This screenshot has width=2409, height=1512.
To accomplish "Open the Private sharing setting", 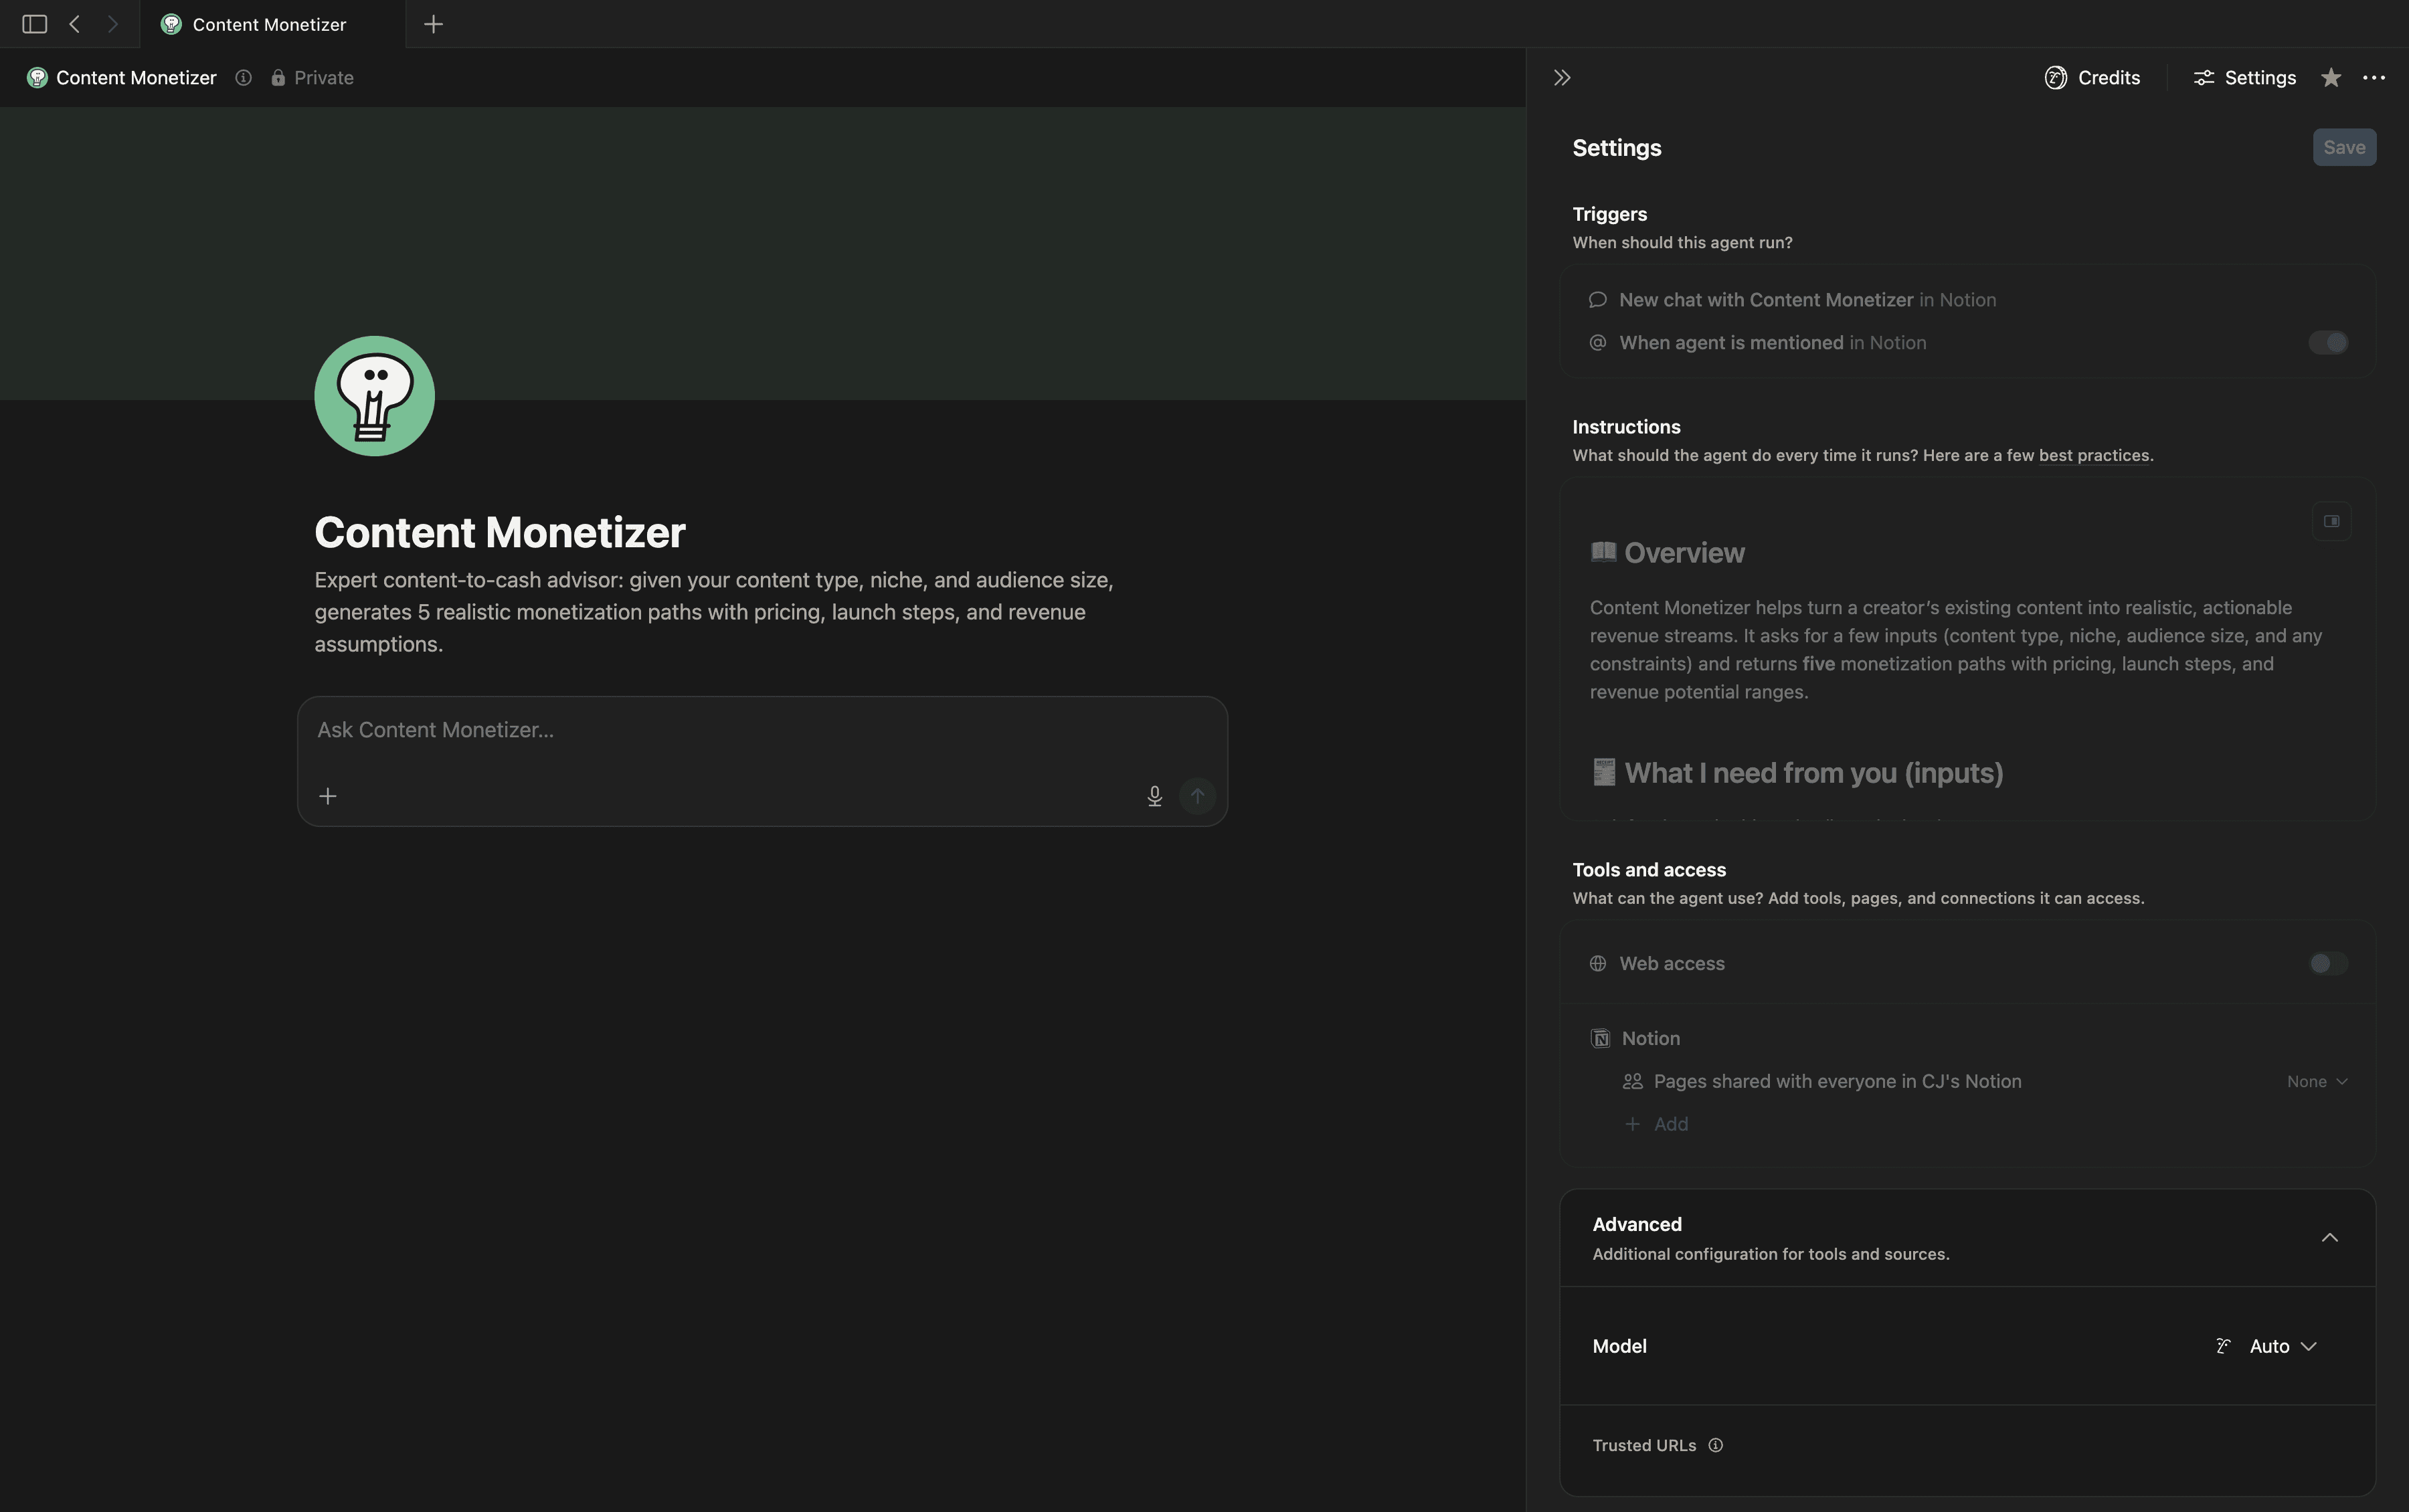I will (x=312, y=78).
